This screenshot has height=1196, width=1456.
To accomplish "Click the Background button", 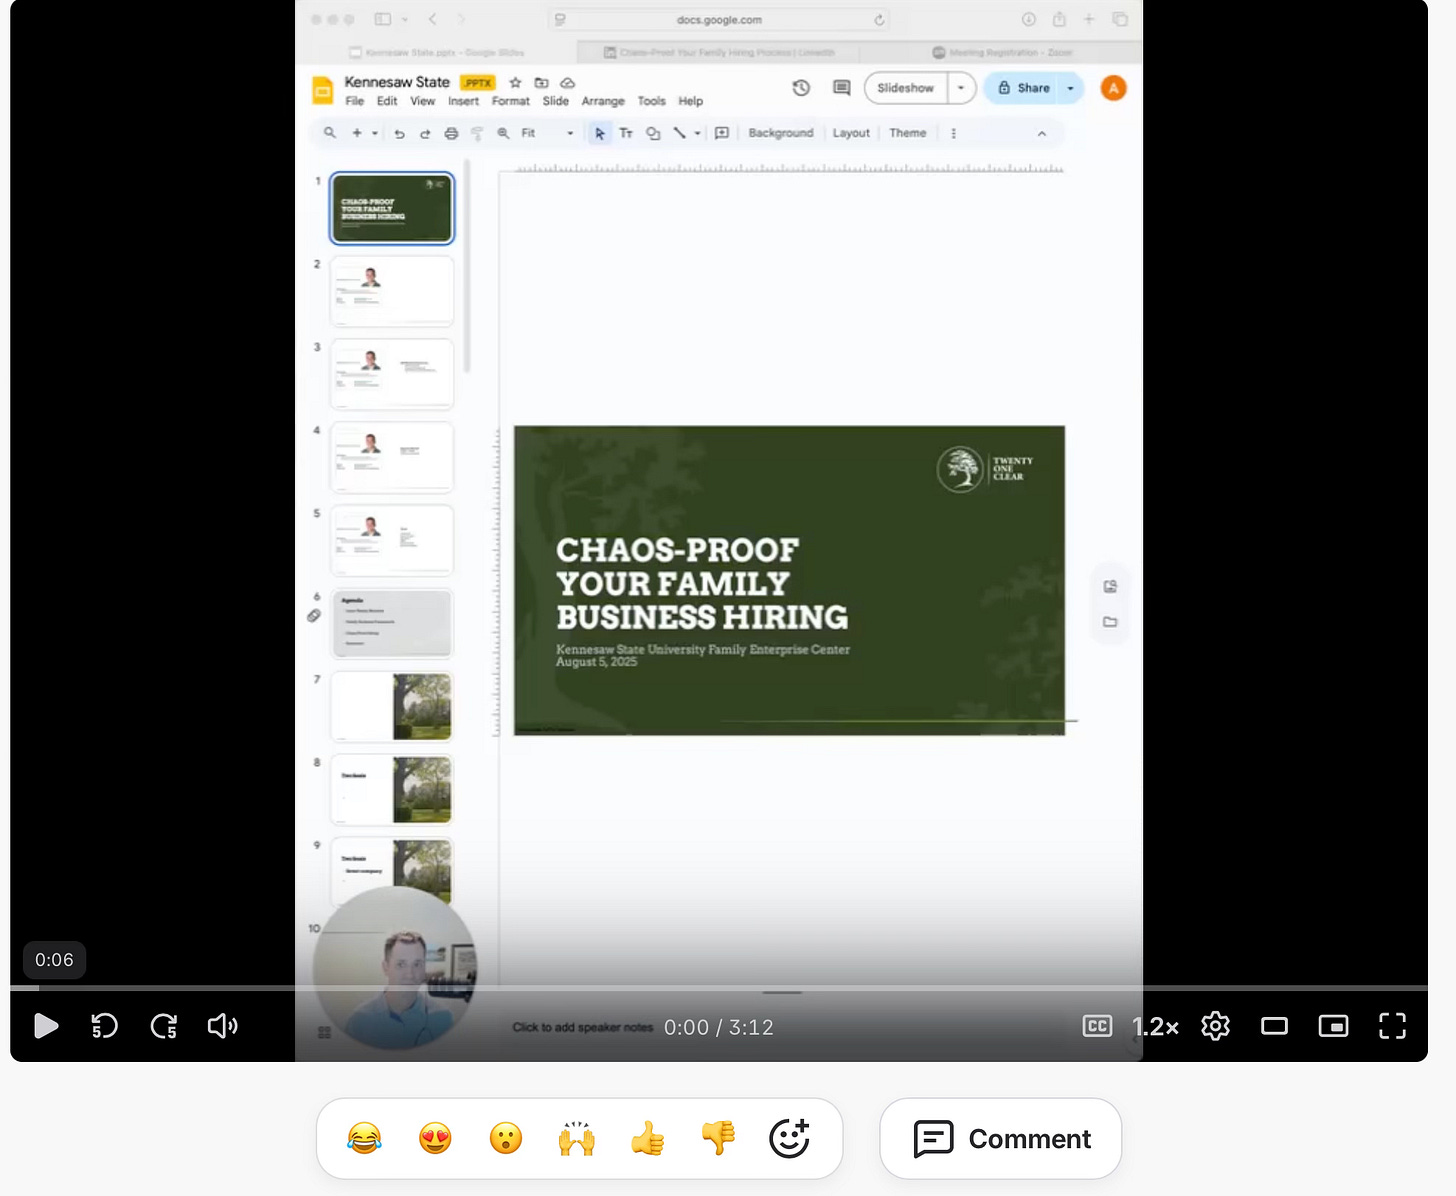I will click(781, 133).
